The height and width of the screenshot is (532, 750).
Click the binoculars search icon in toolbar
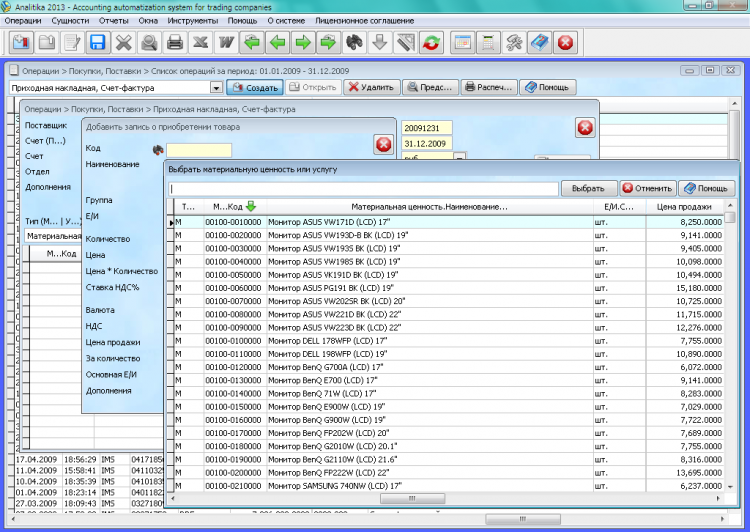pyautogui.click(x=354, y=43)
